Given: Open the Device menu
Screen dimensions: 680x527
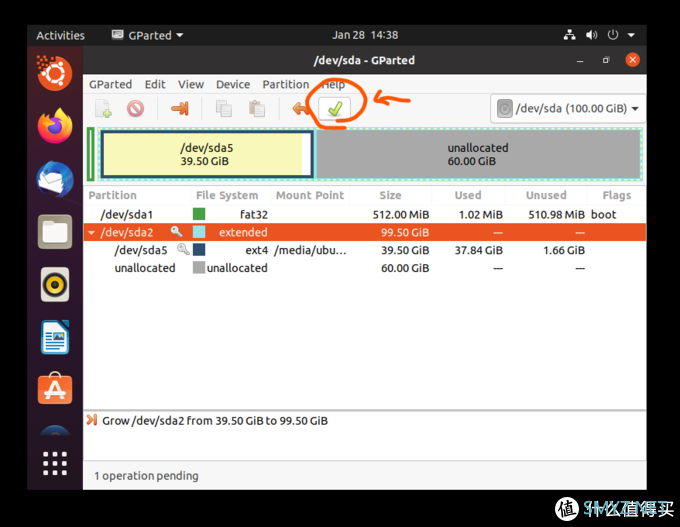Looking at the screenshot, I should click(x=233, y=84).
